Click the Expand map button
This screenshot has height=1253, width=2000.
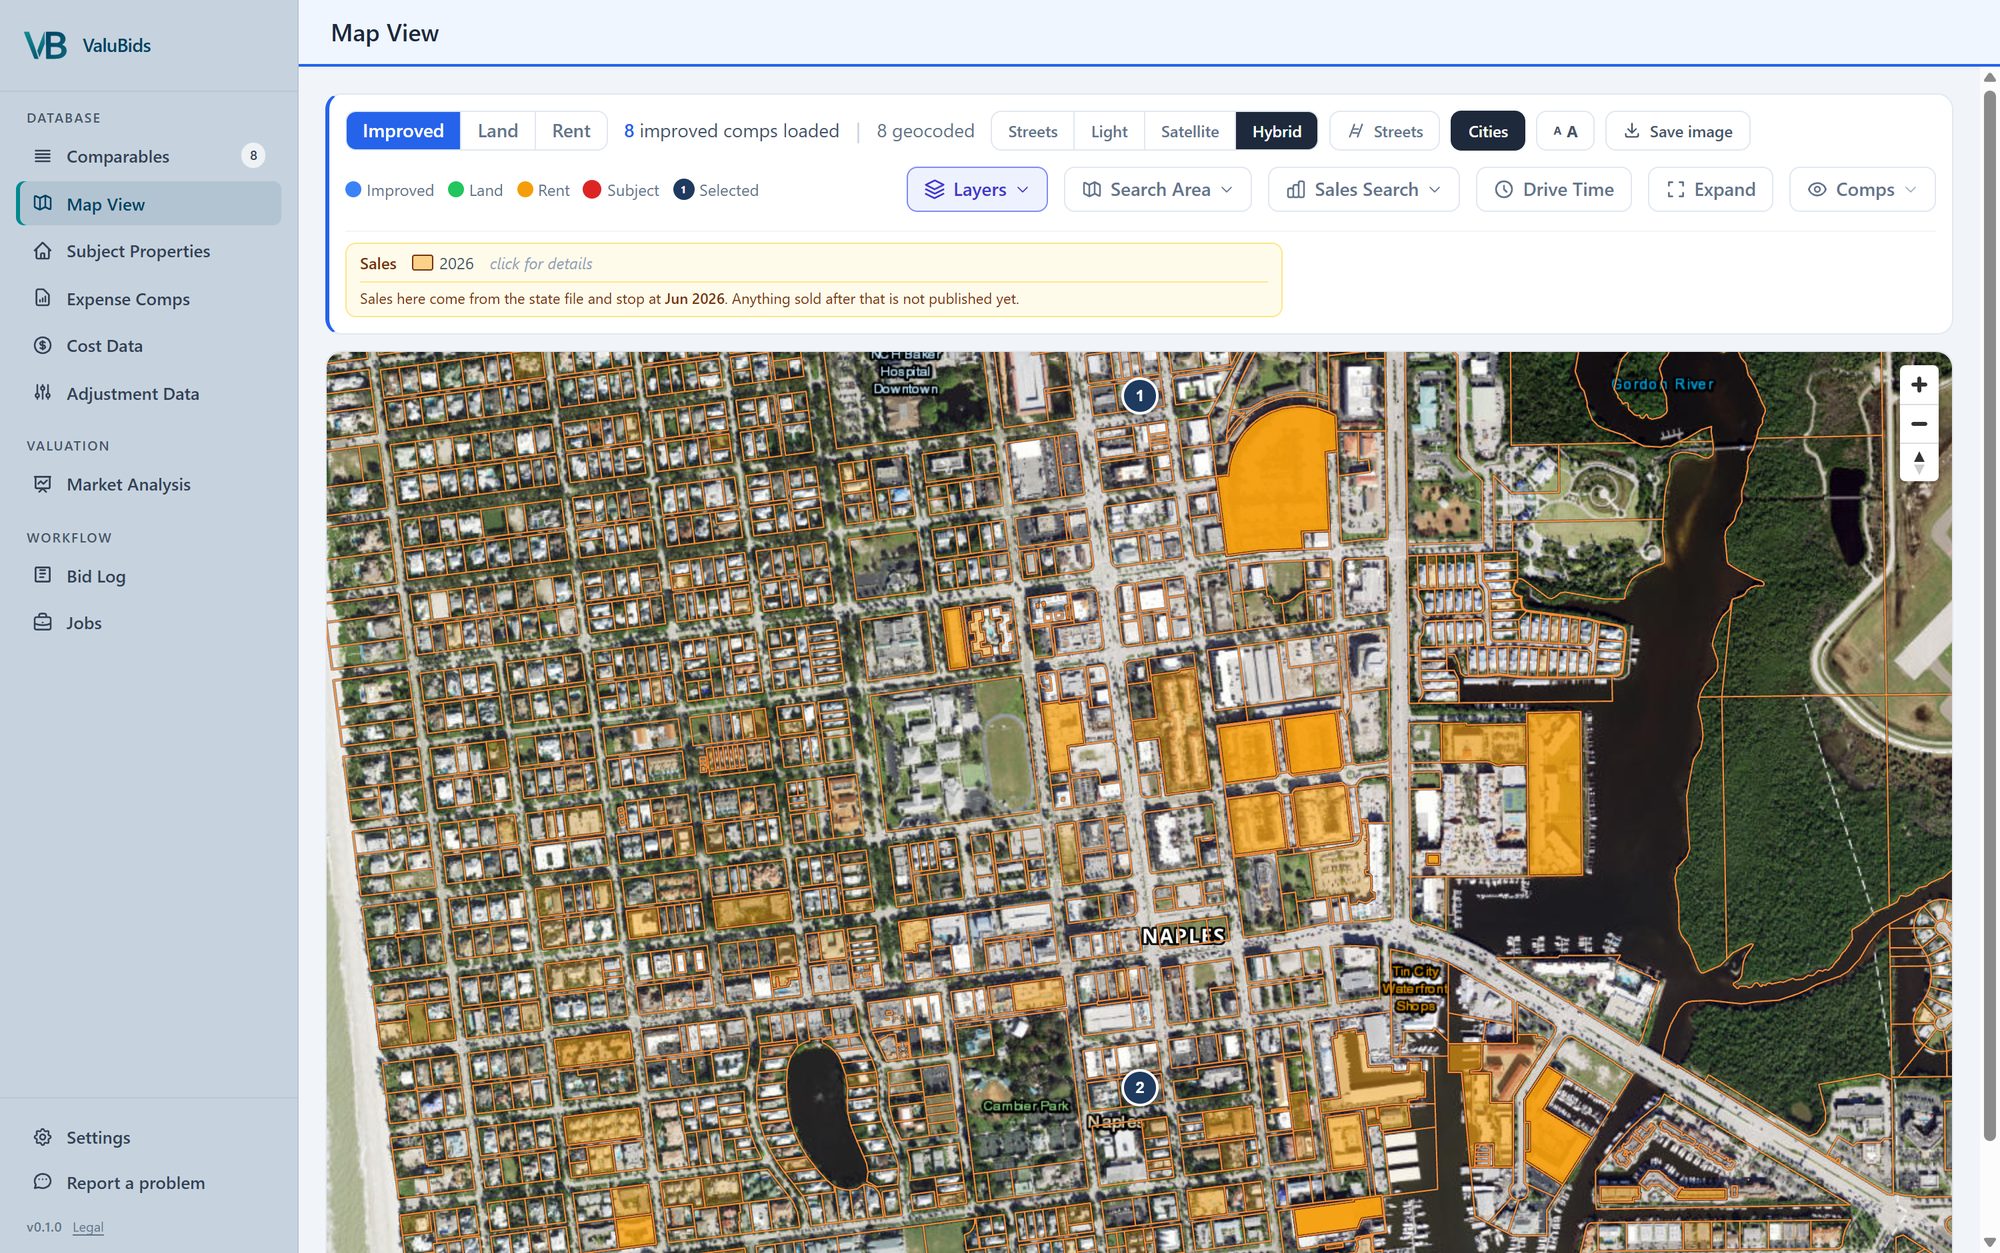[x=1710, y=189]
